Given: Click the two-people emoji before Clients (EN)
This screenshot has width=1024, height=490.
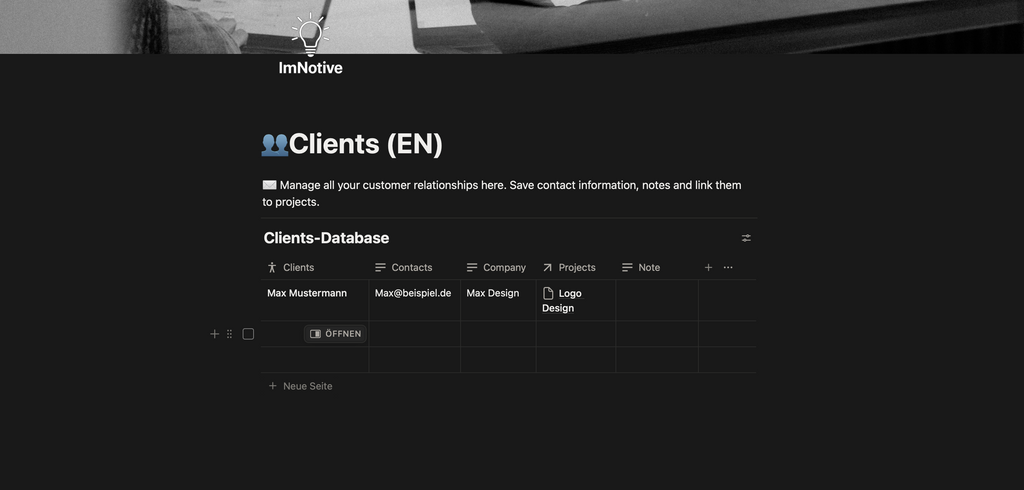Looking at the screenshot, I should point(274,144).
